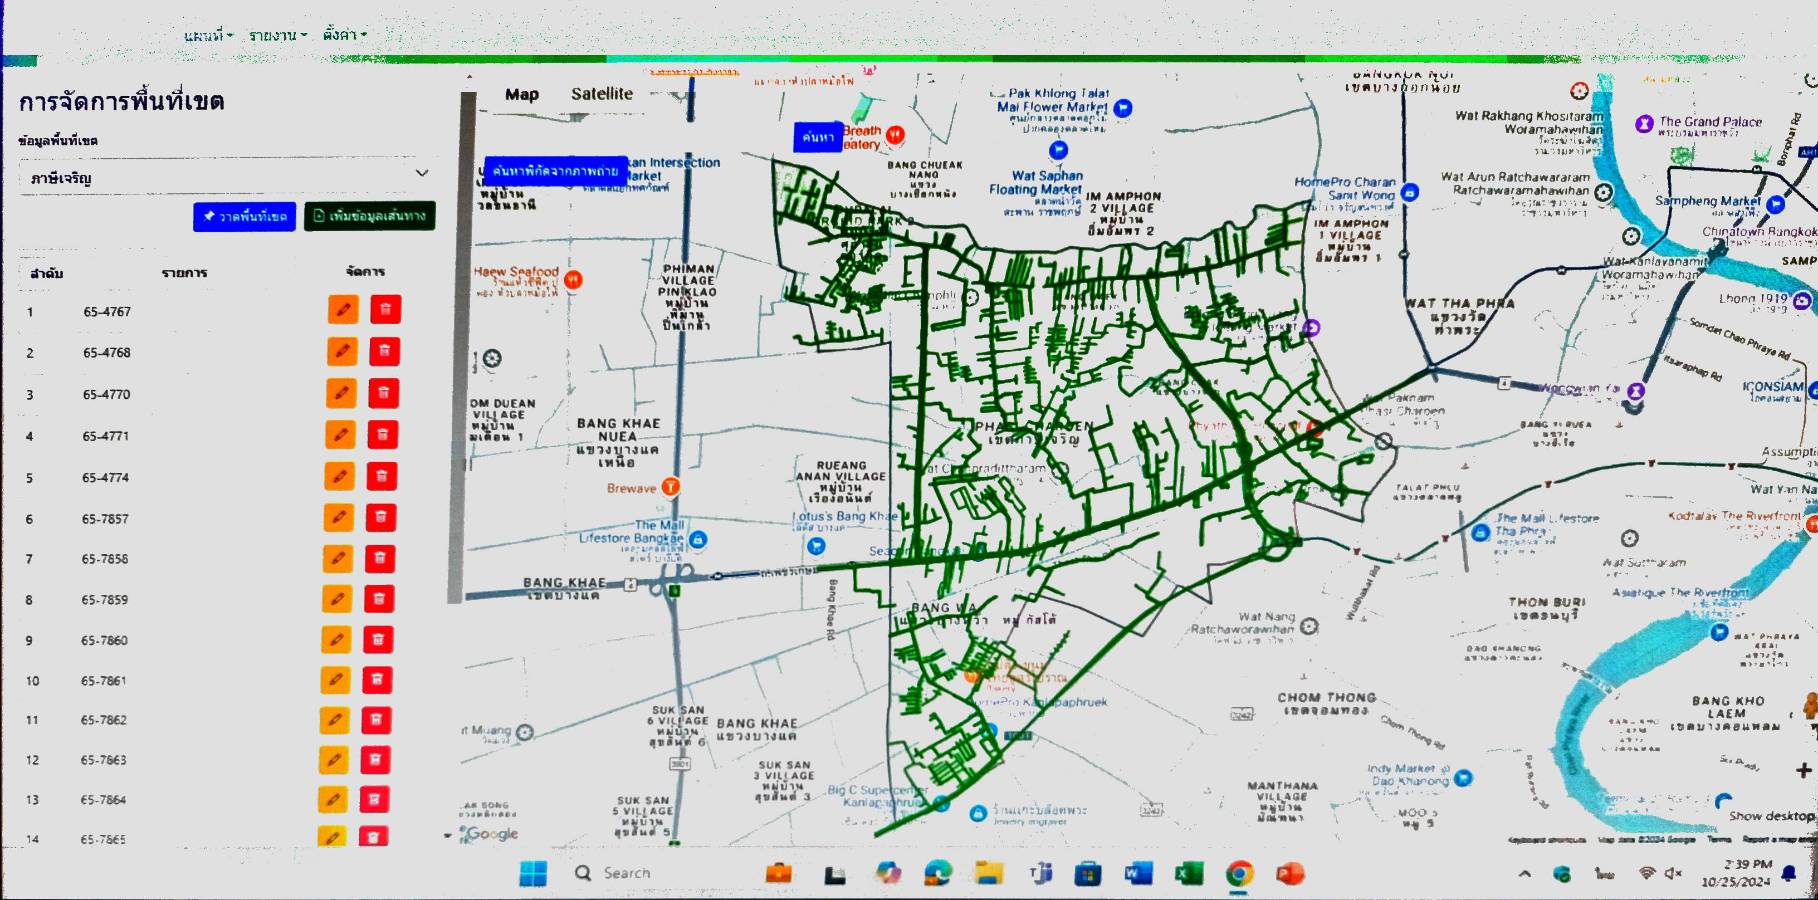Zoom in the map with the plus icon
The height and width of the screenshot is (900, 1818).
pyautogui.click(x=1802, y=770)
